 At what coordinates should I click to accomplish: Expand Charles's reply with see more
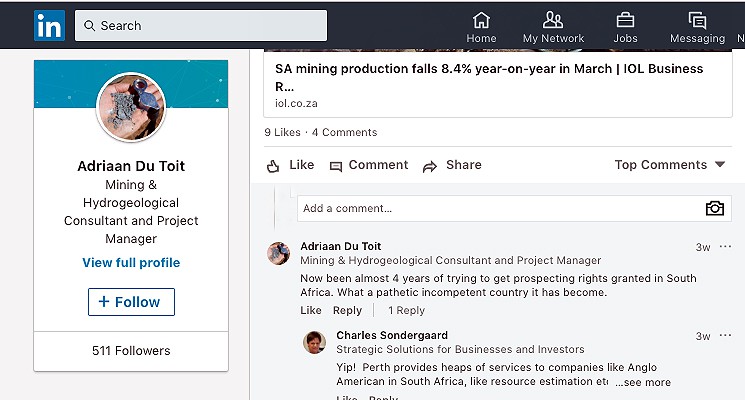coord(643,382)
